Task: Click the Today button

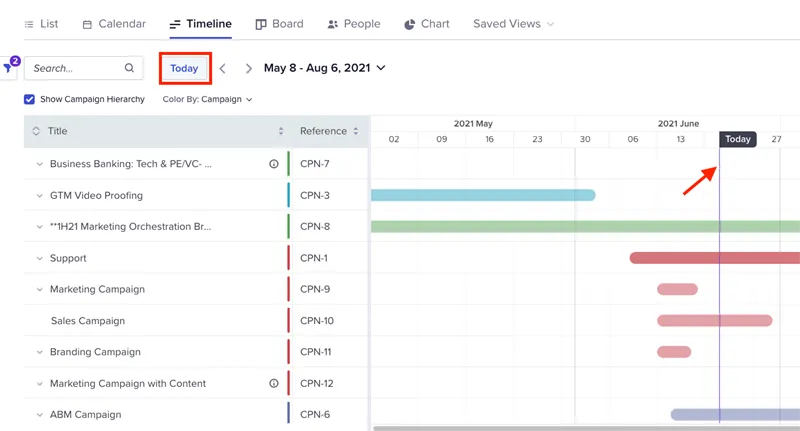Action: (x=184, y=68)
